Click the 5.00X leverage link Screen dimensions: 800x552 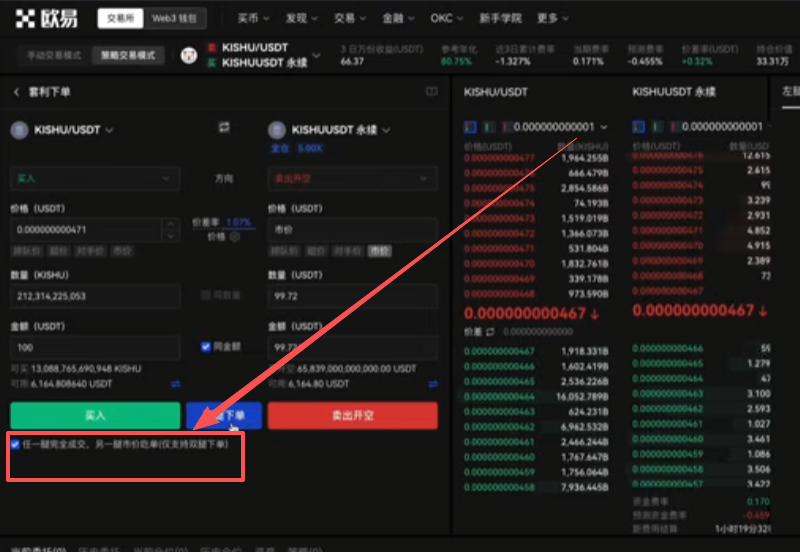pos(310,148)
